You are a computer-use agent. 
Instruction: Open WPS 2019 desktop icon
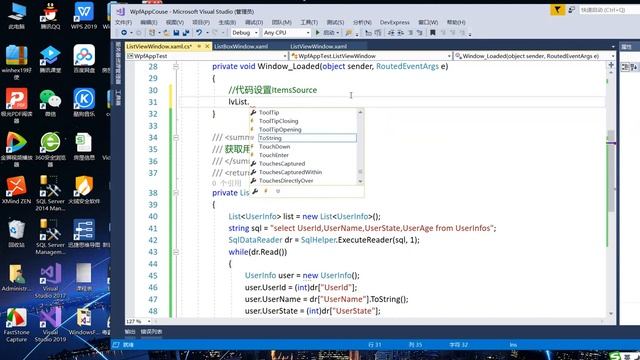click(x=84, y=16)
